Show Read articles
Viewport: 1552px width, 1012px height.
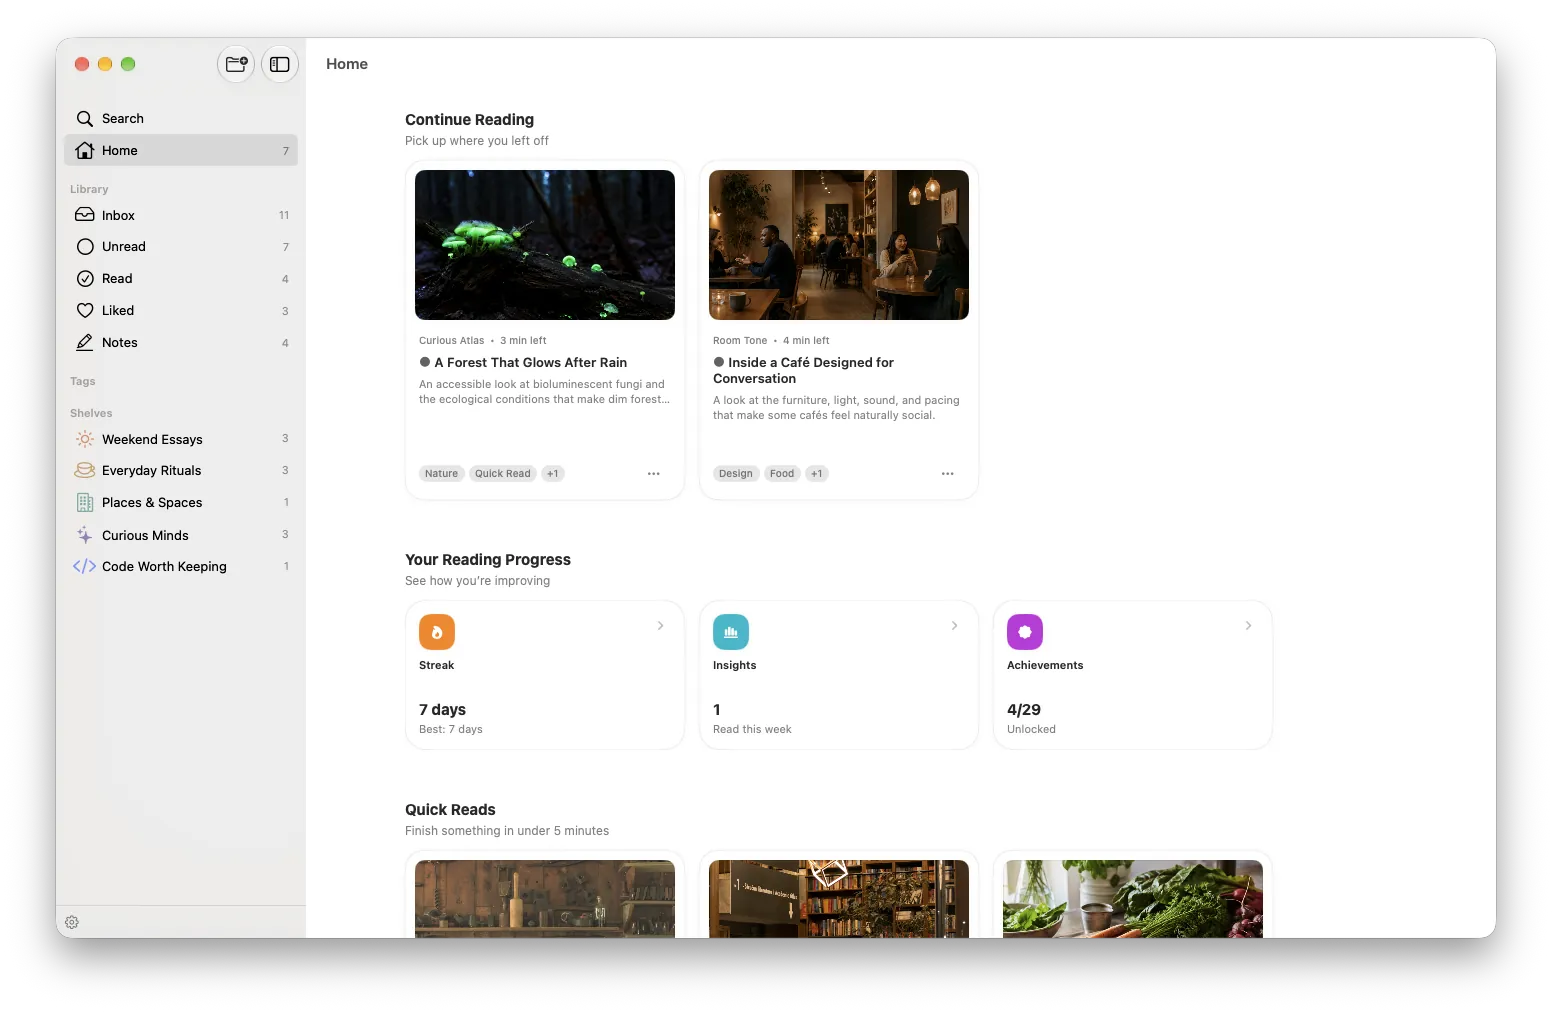[181, 279]
